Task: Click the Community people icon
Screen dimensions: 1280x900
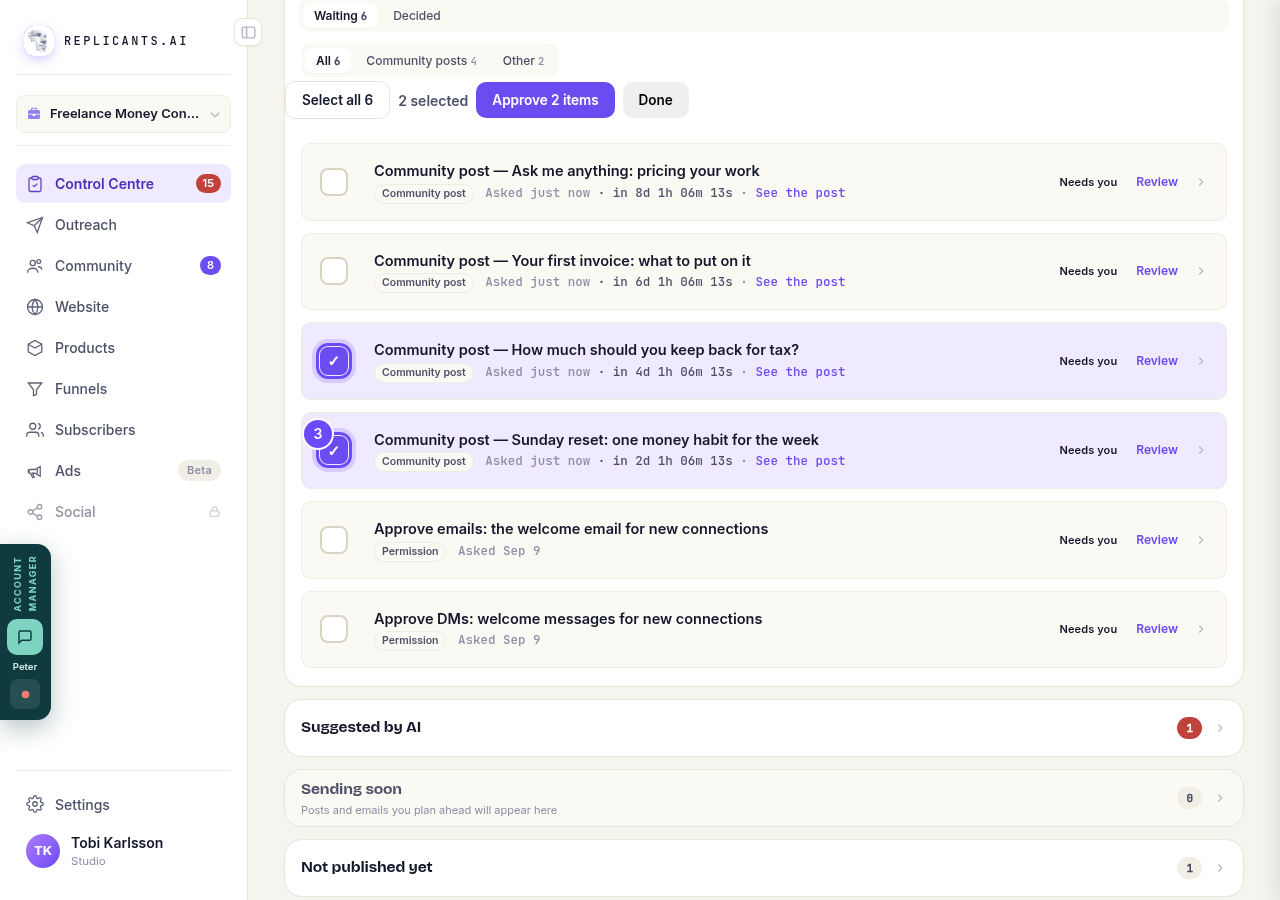Action: point(35,266)
